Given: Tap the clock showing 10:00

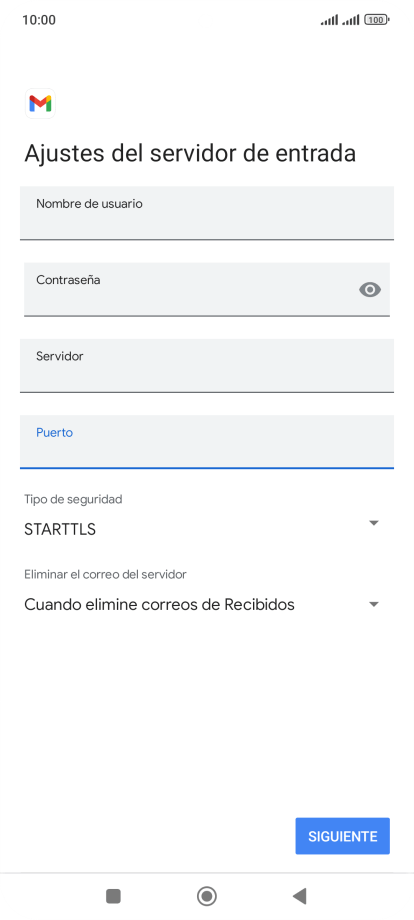Looking at the screenshot, I should 39,20.
